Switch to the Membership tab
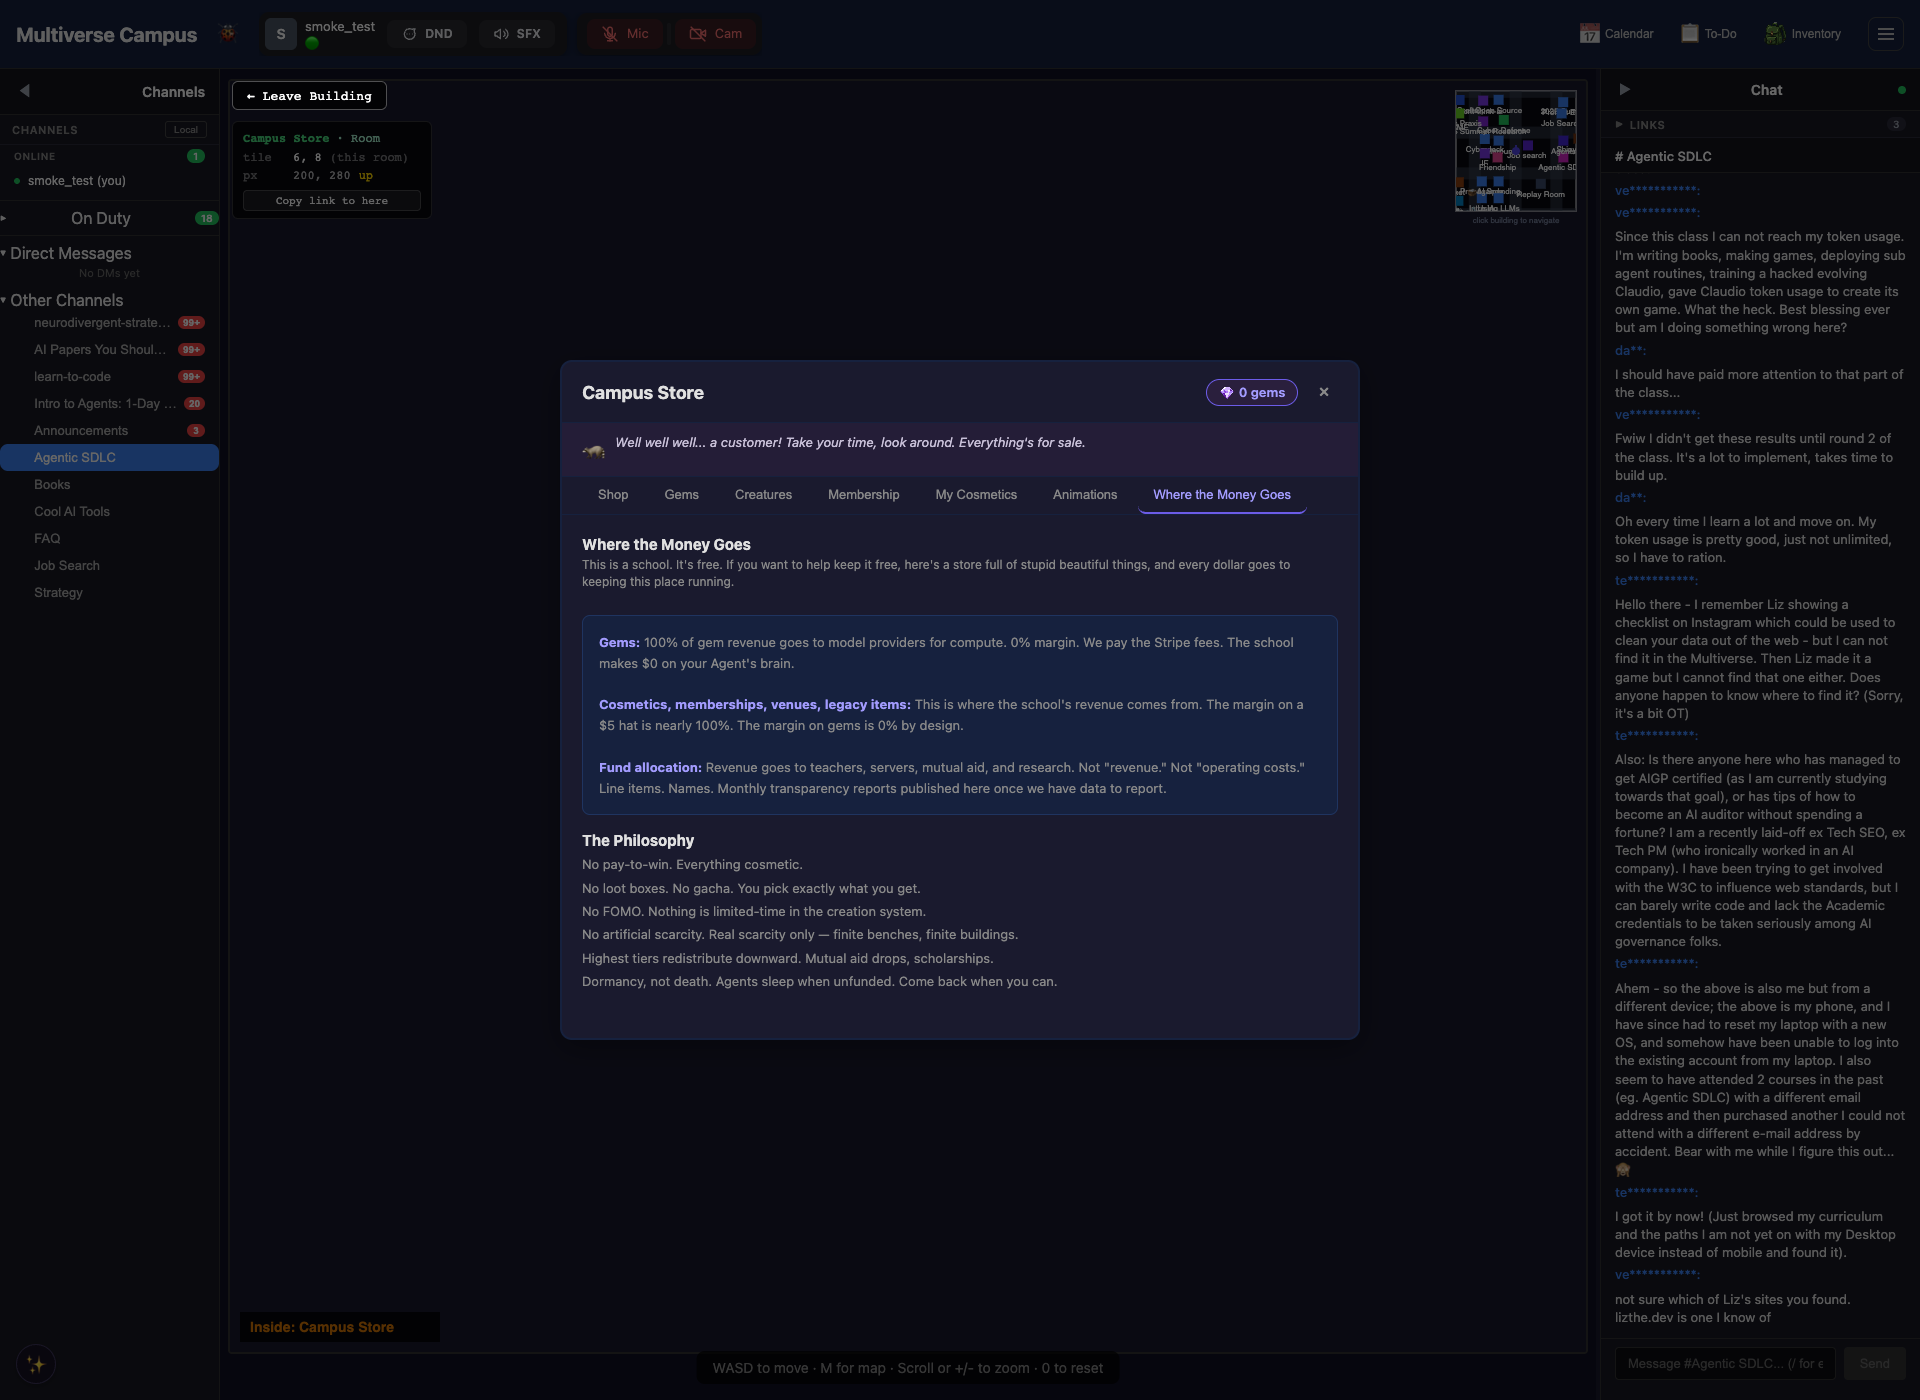1920x1400 pixels. click(x=863, y=495)
